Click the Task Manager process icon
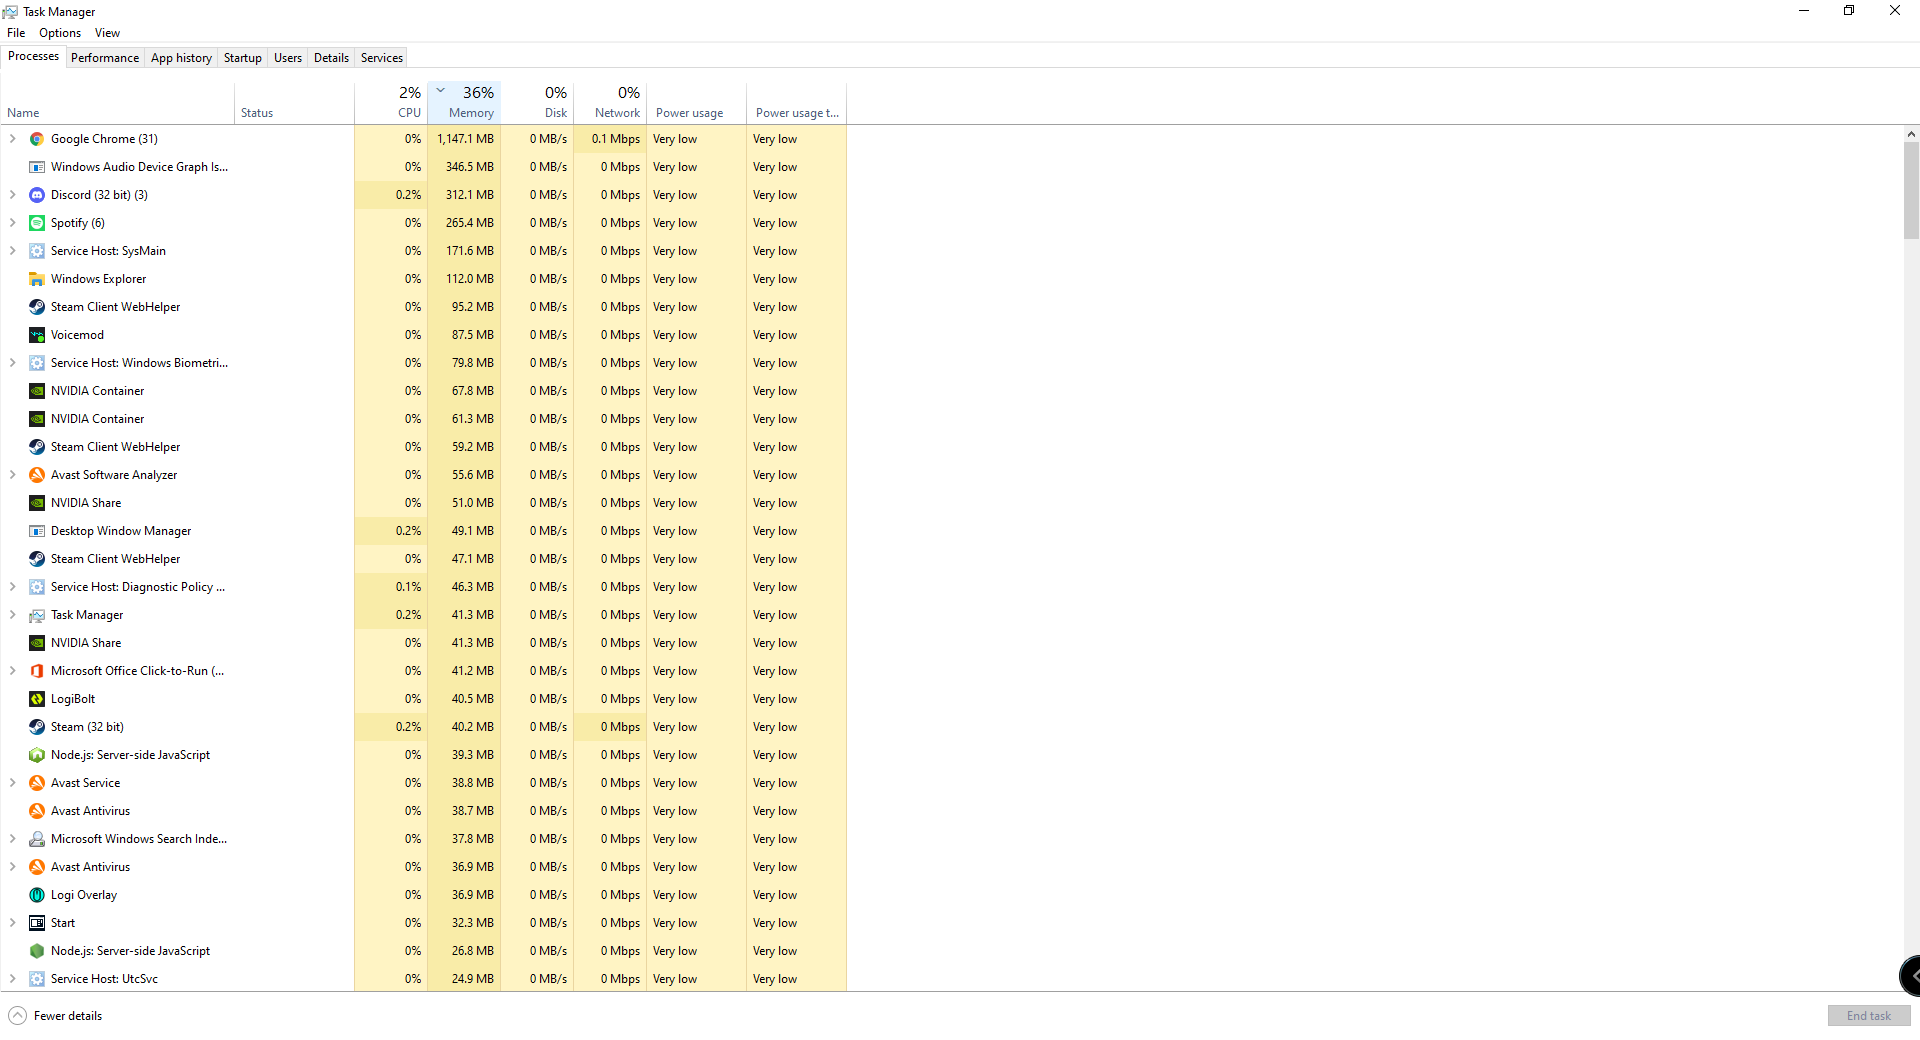The image size is (1920, 1040). click(x=37, y=615)
